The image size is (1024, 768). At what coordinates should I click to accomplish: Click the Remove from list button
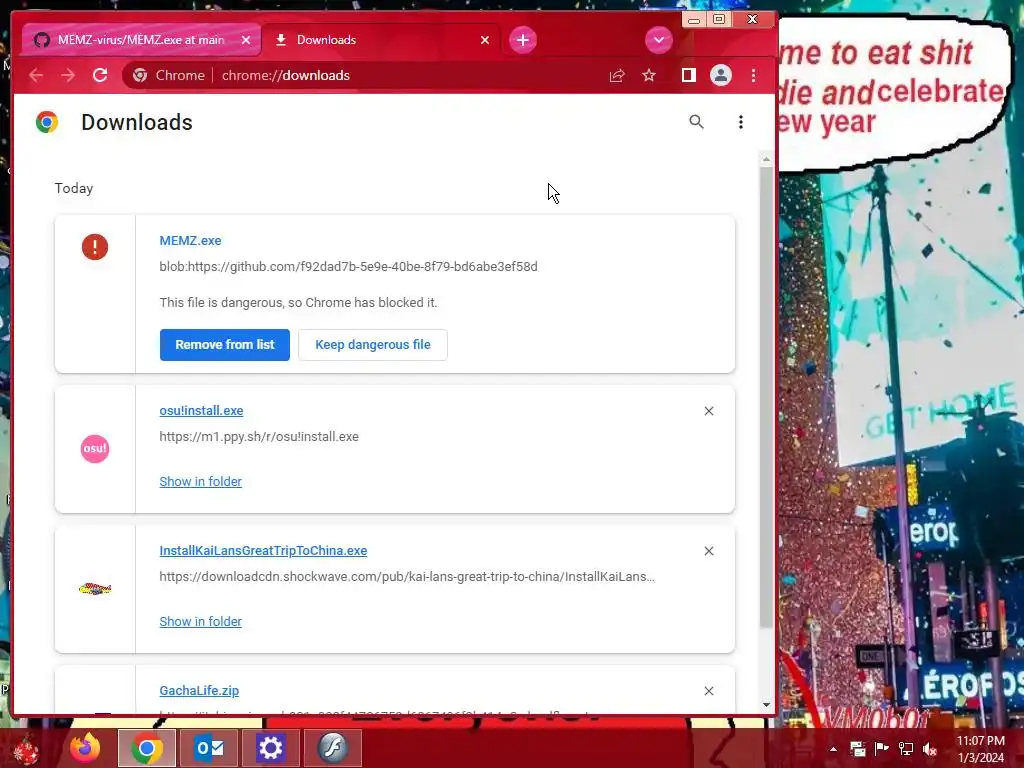[x=225, y=345]
